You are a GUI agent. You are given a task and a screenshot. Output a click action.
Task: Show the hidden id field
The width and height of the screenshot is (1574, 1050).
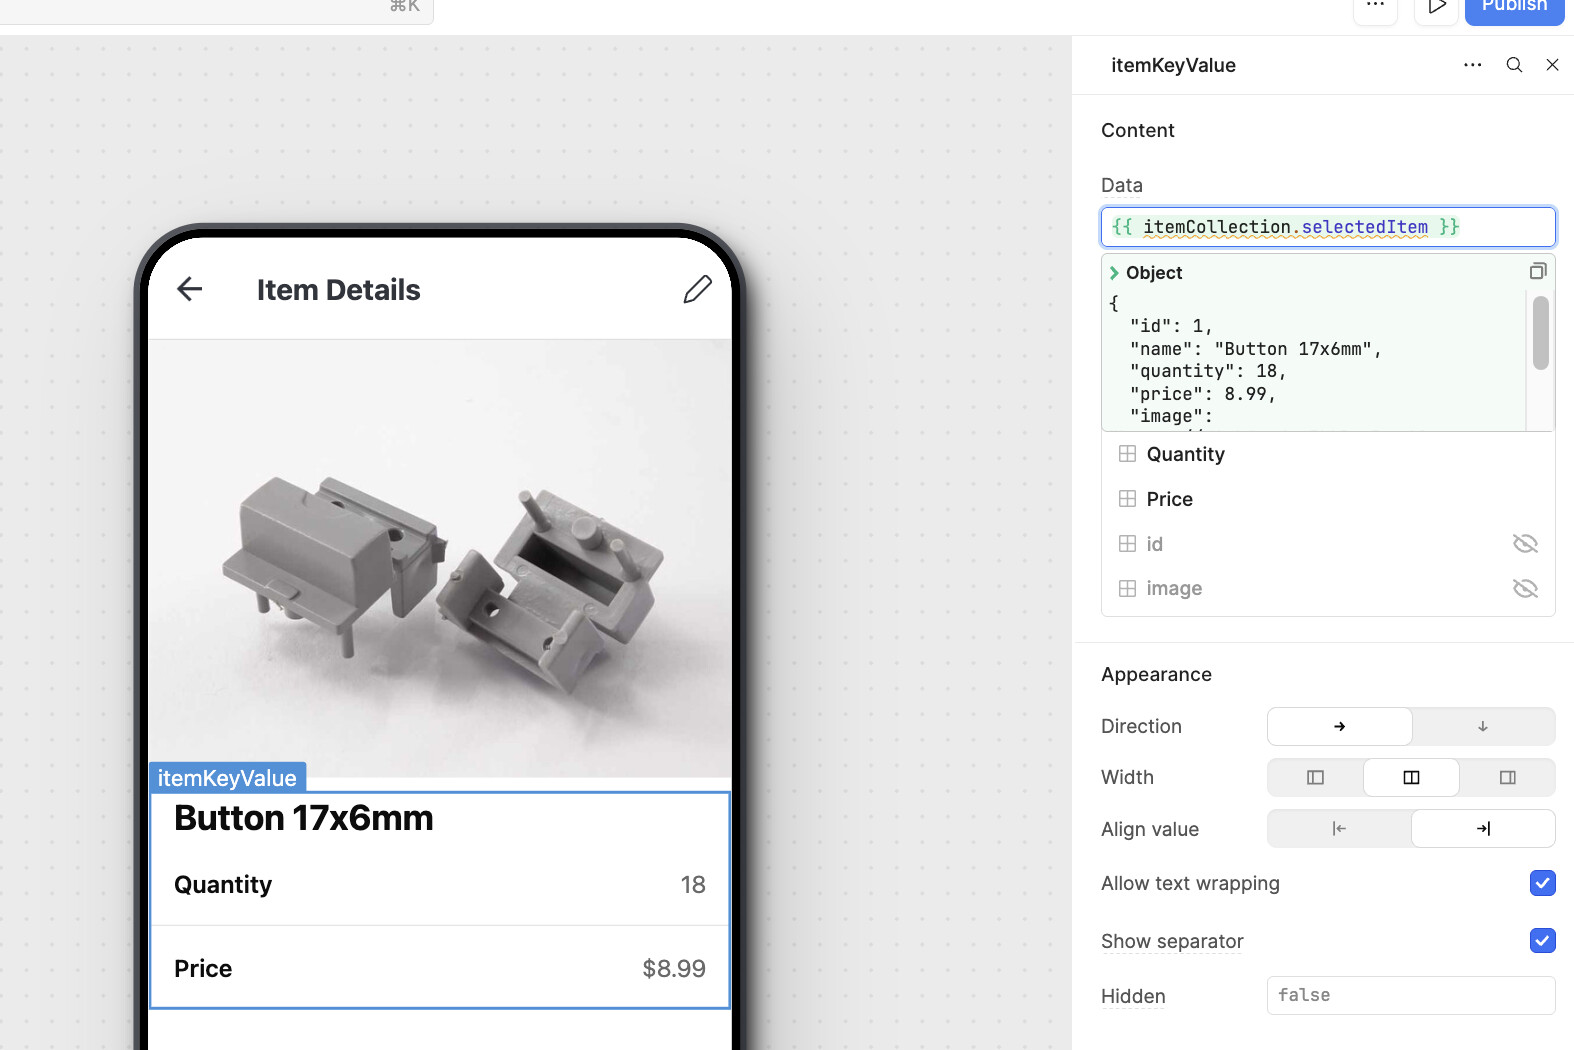click(x=1525, y=544)
